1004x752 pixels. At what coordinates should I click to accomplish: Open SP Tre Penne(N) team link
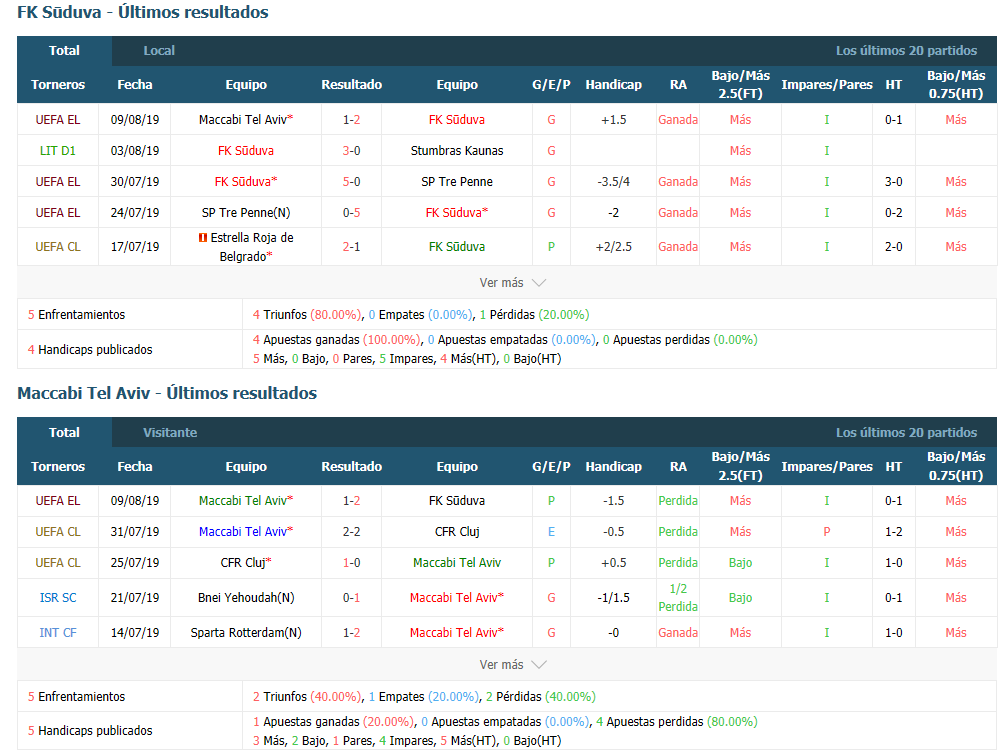pyautogui.click(x=246, y=213)
